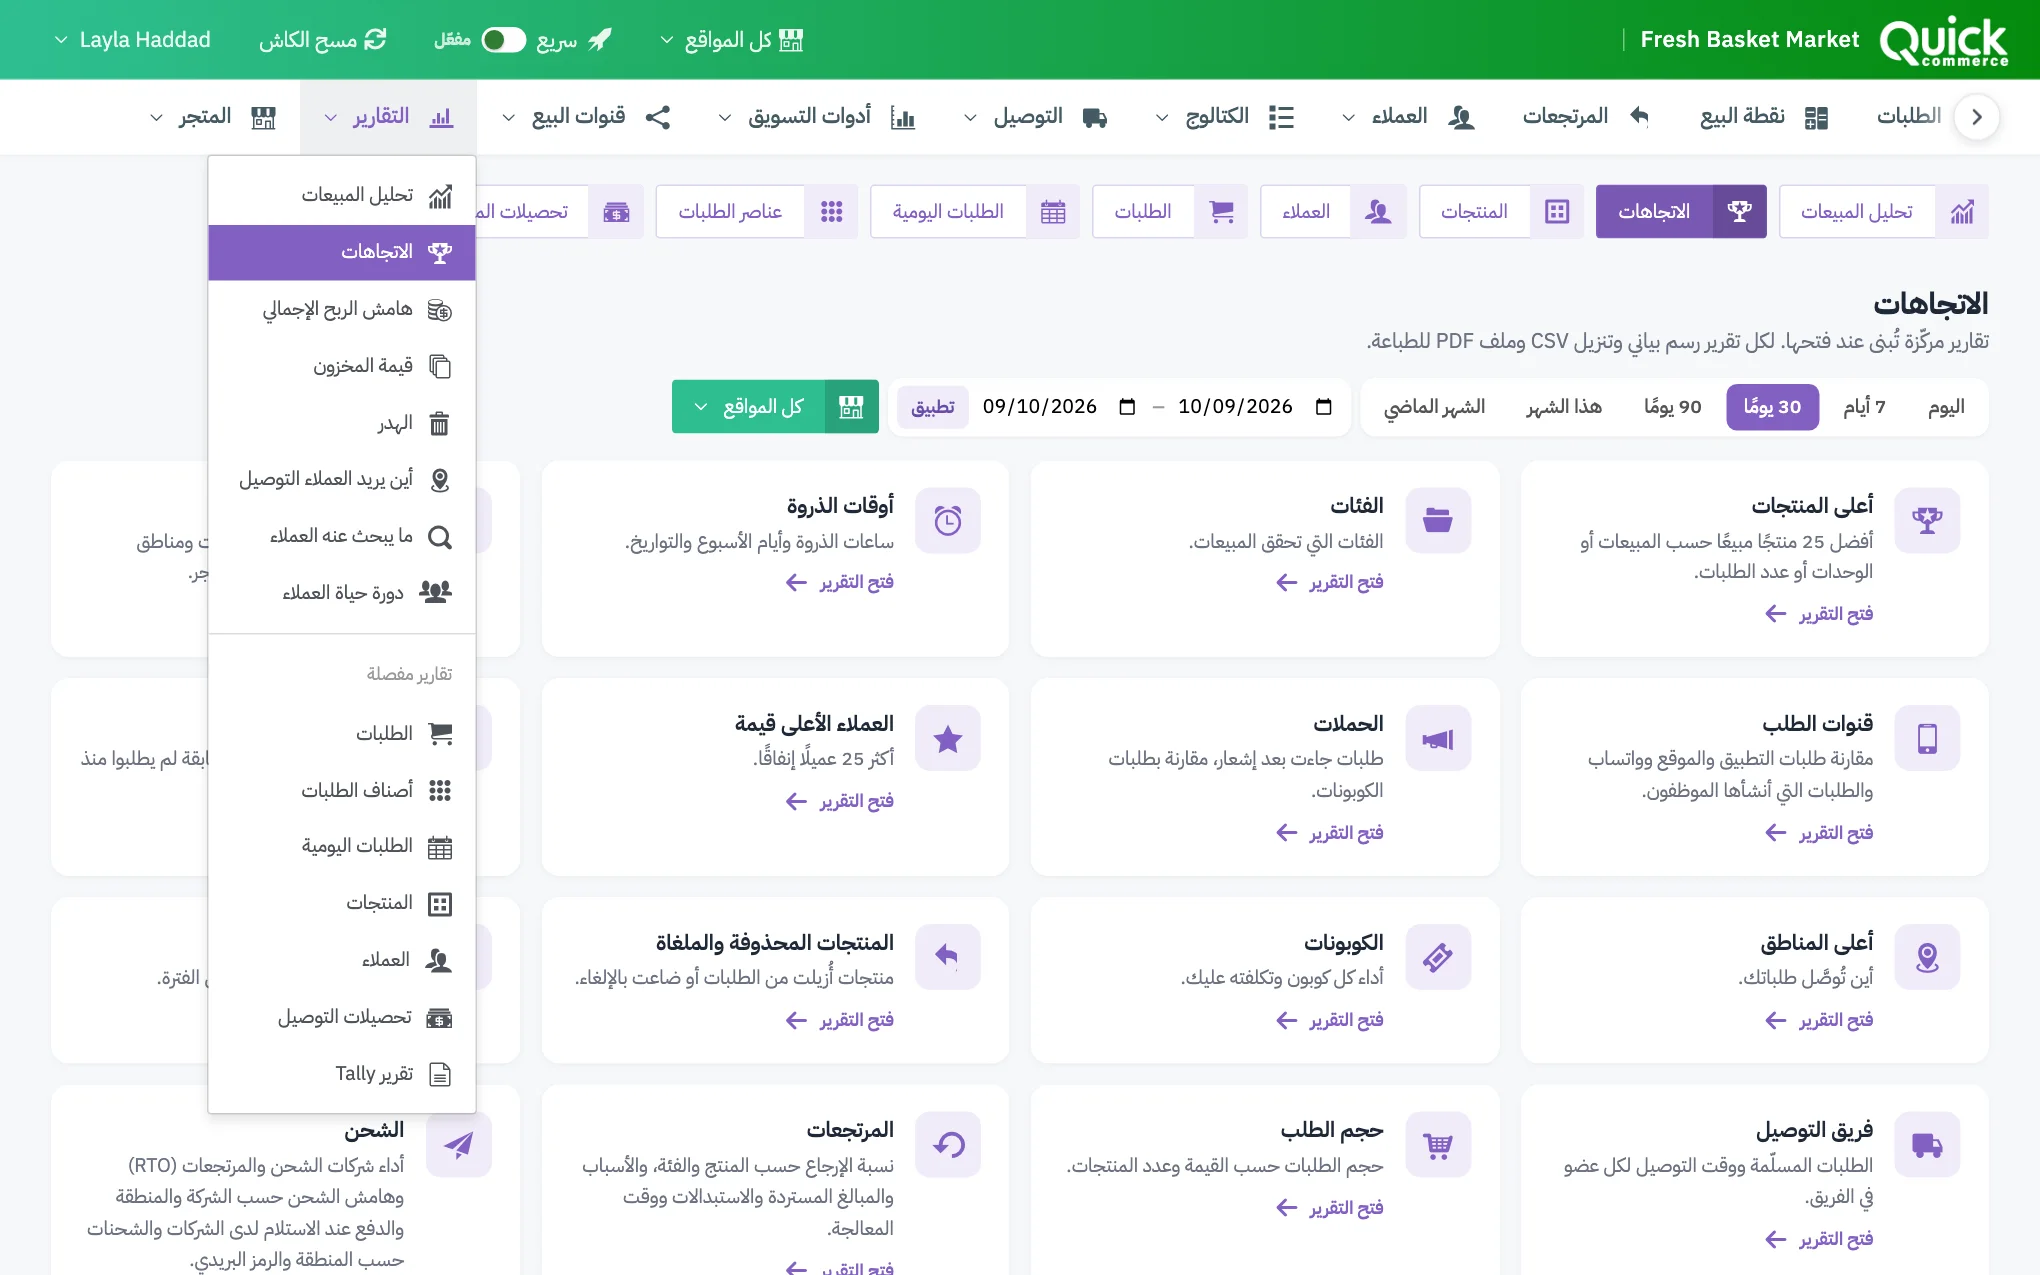The height and width of the screenshot is (1275, 2040).
Task: Expand the أدوات التسويق menu
Action: pyautogui.click(x=816, y=117)
